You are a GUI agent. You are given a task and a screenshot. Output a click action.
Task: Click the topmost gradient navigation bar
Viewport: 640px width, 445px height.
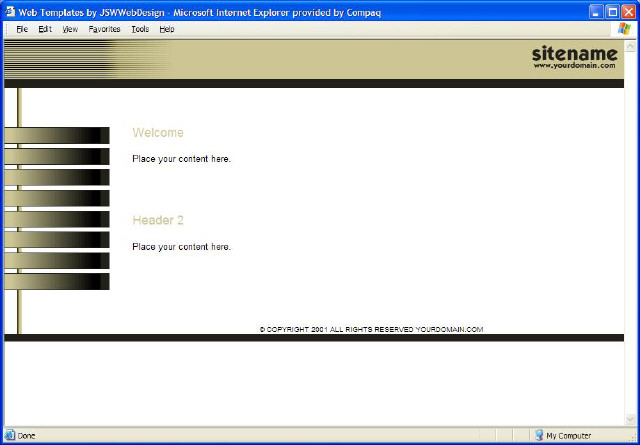click(x=57, y=135)
